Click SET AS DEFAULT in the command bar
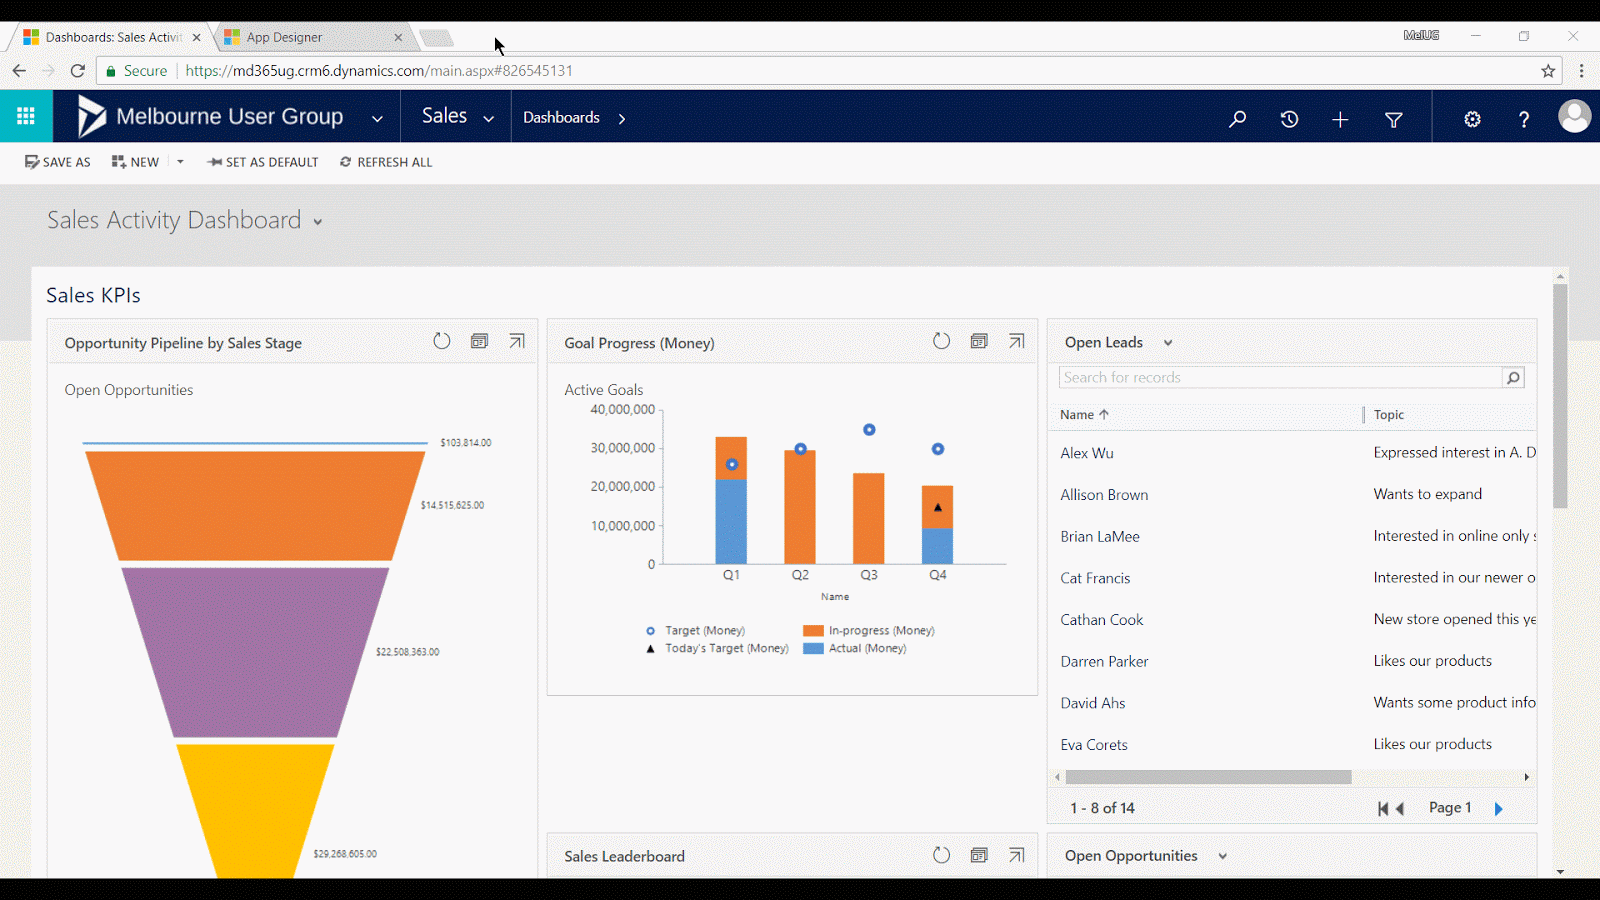Screen dimensions: 1600x900 click(262, 162)
